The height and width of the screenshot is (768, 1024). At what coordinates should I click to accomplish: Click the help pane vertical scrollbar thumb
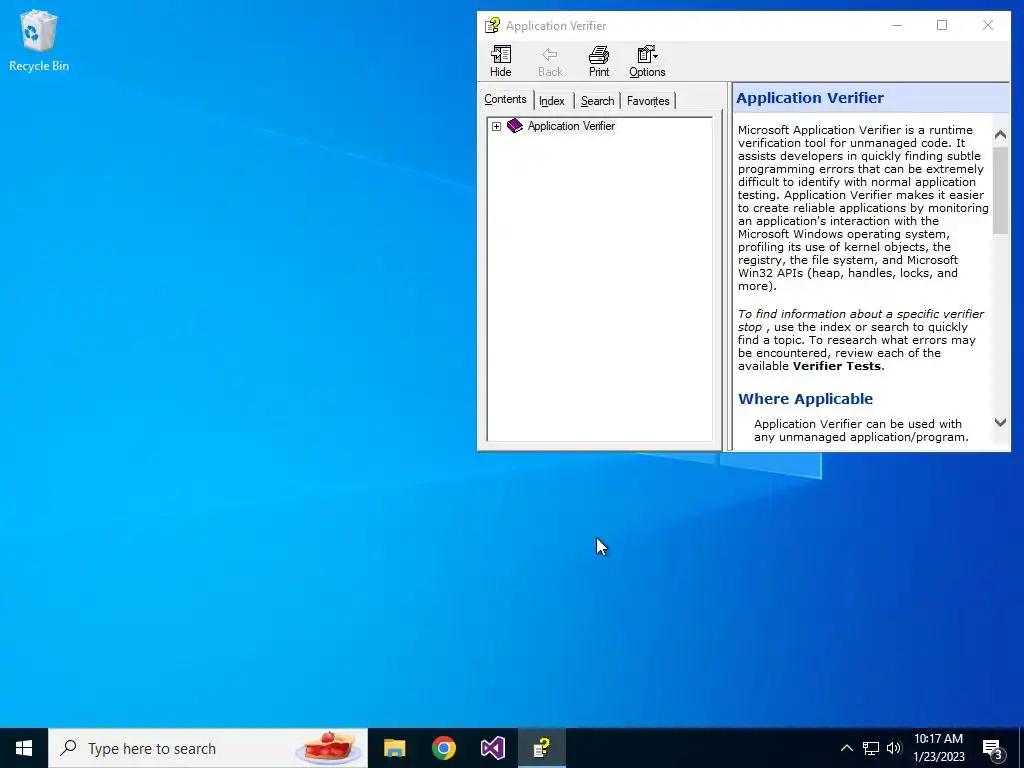click(x=1000, y=190)
